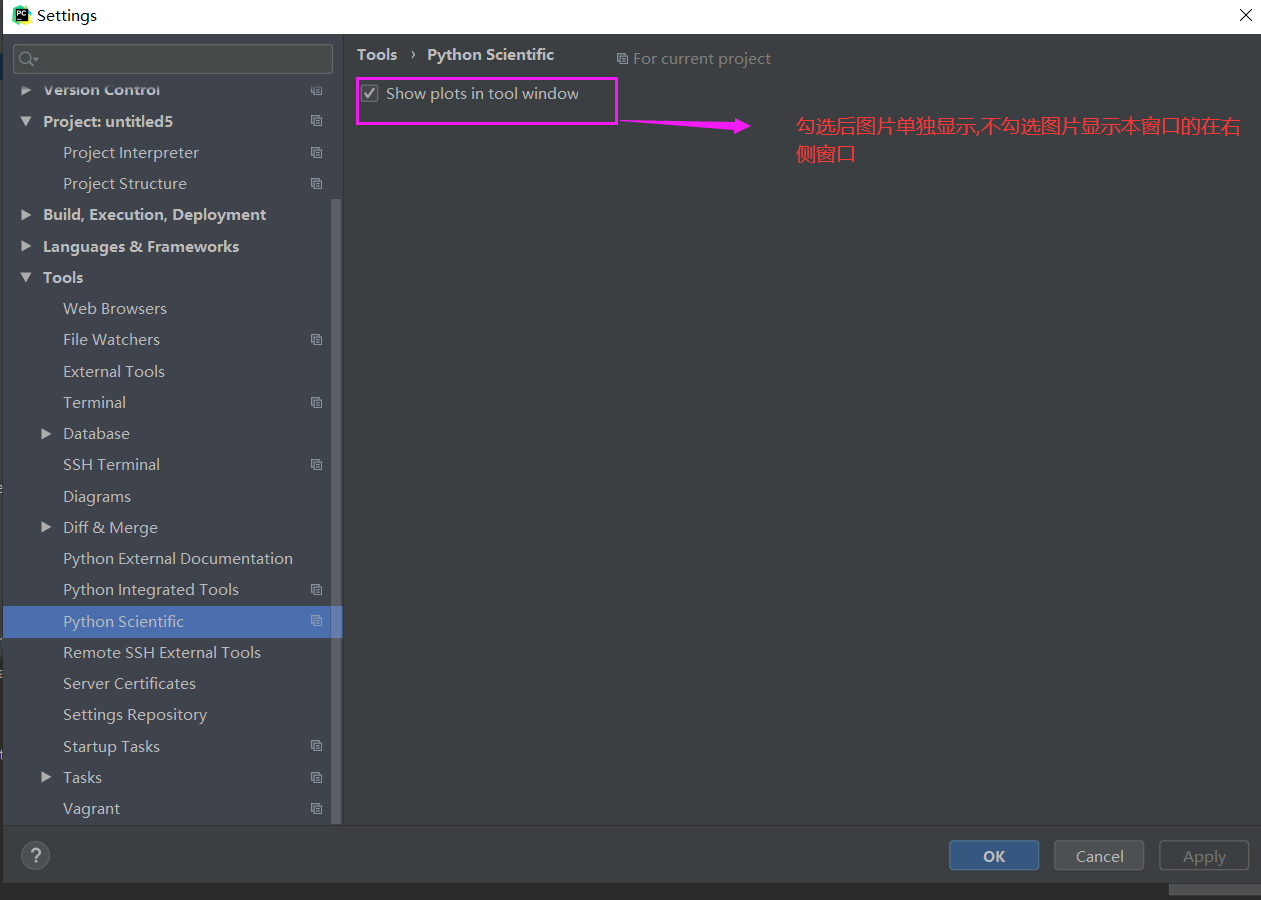Viewport: 1261px width, 900px height.
Task: Click the help question mark icon
Action: click(x=35, y=855)
